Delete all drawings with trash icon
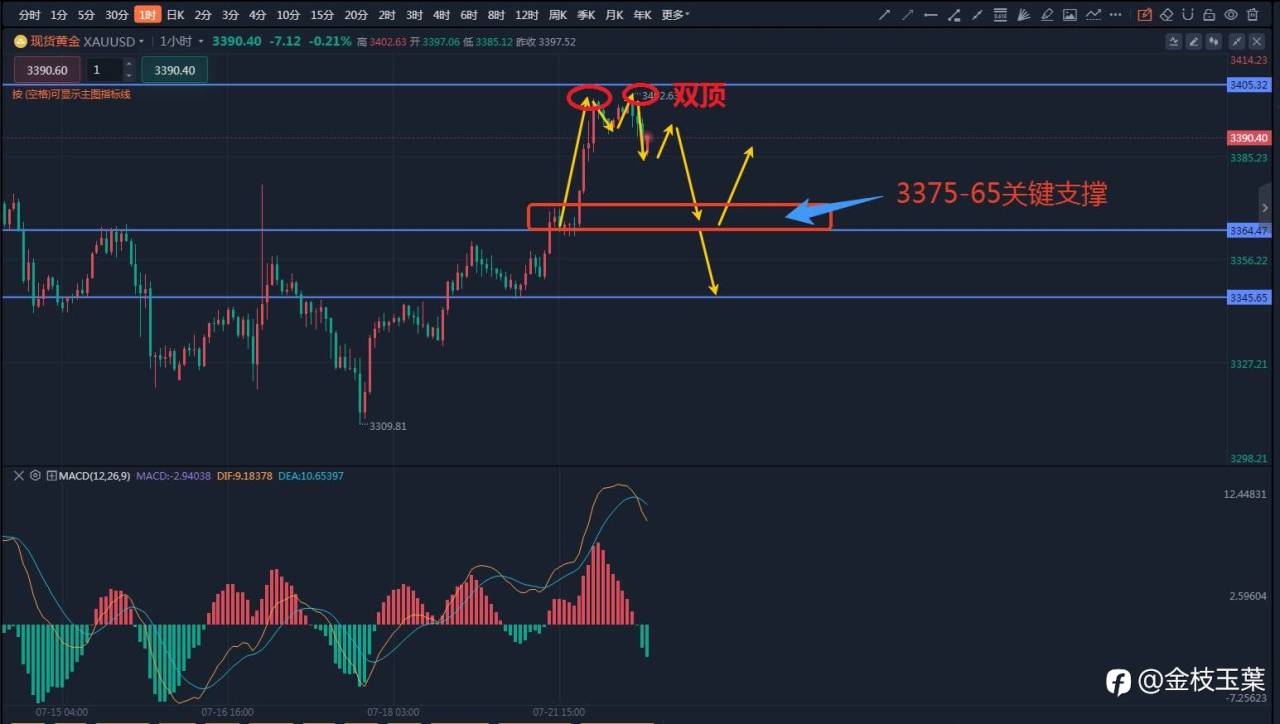This screenshot has width=1280, height=724. (x=1253, y=15)
